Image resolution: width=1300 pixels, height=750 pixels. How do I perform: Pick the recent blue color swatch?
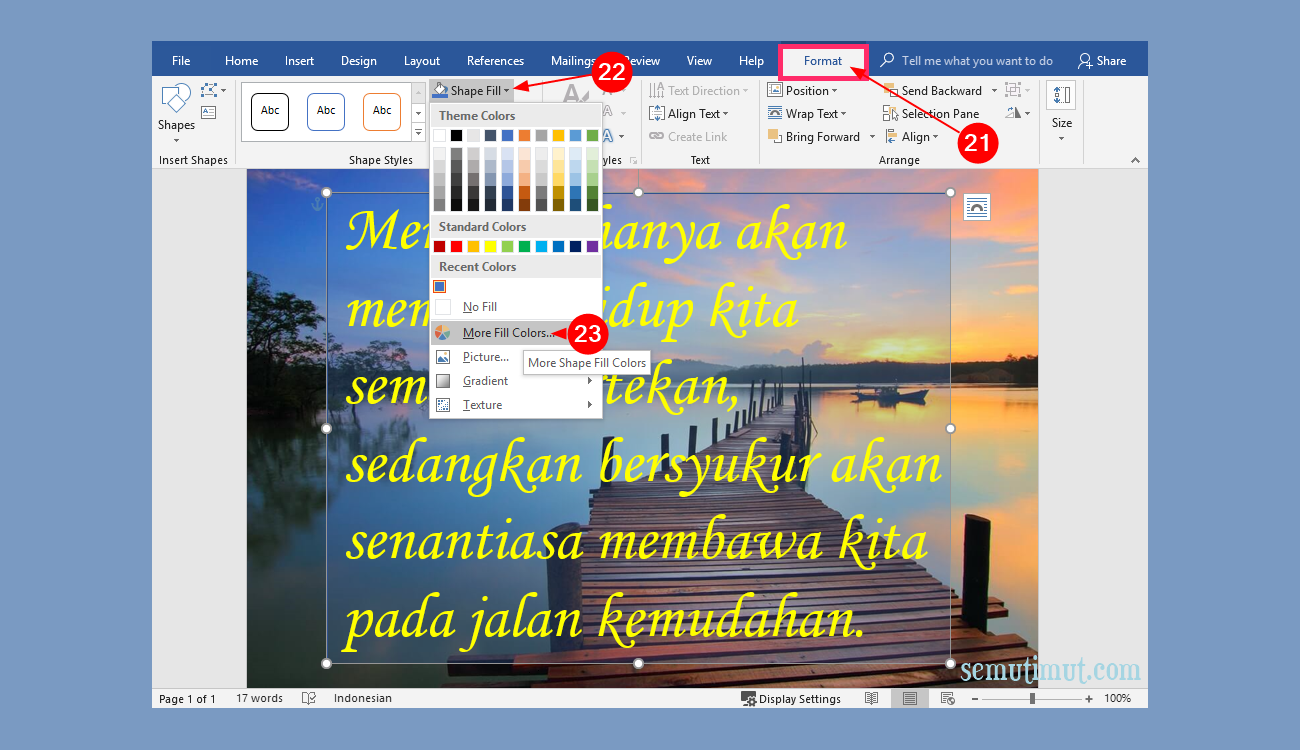point(439,286)
